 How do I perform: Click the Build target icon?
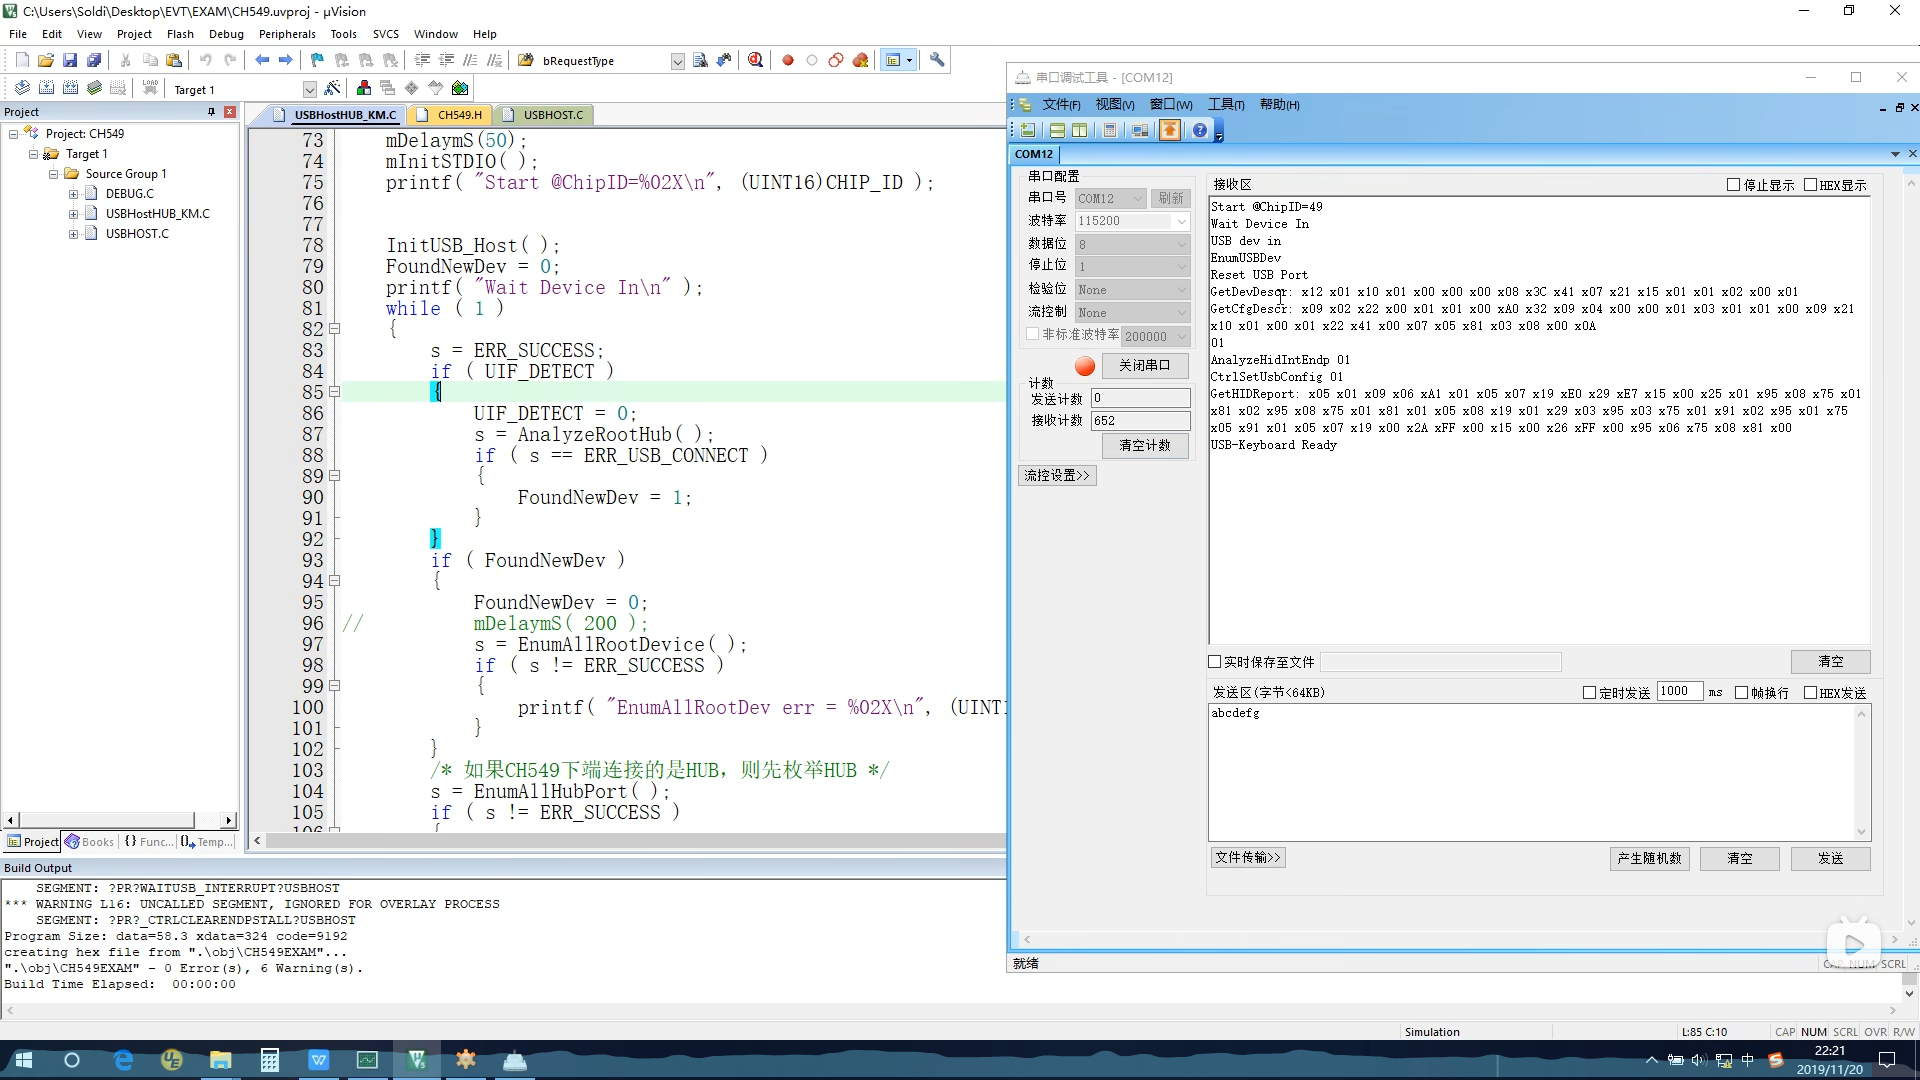[x=46, y=89]
